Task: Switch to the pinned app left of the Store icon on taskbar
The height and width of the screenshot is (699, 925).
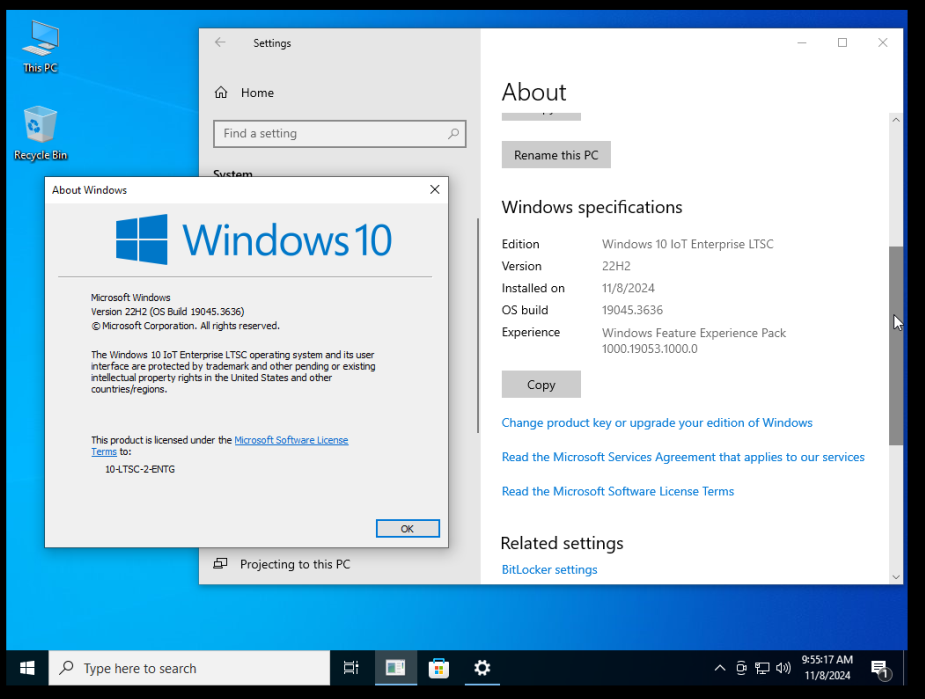Action: click(x=395, y=668)
